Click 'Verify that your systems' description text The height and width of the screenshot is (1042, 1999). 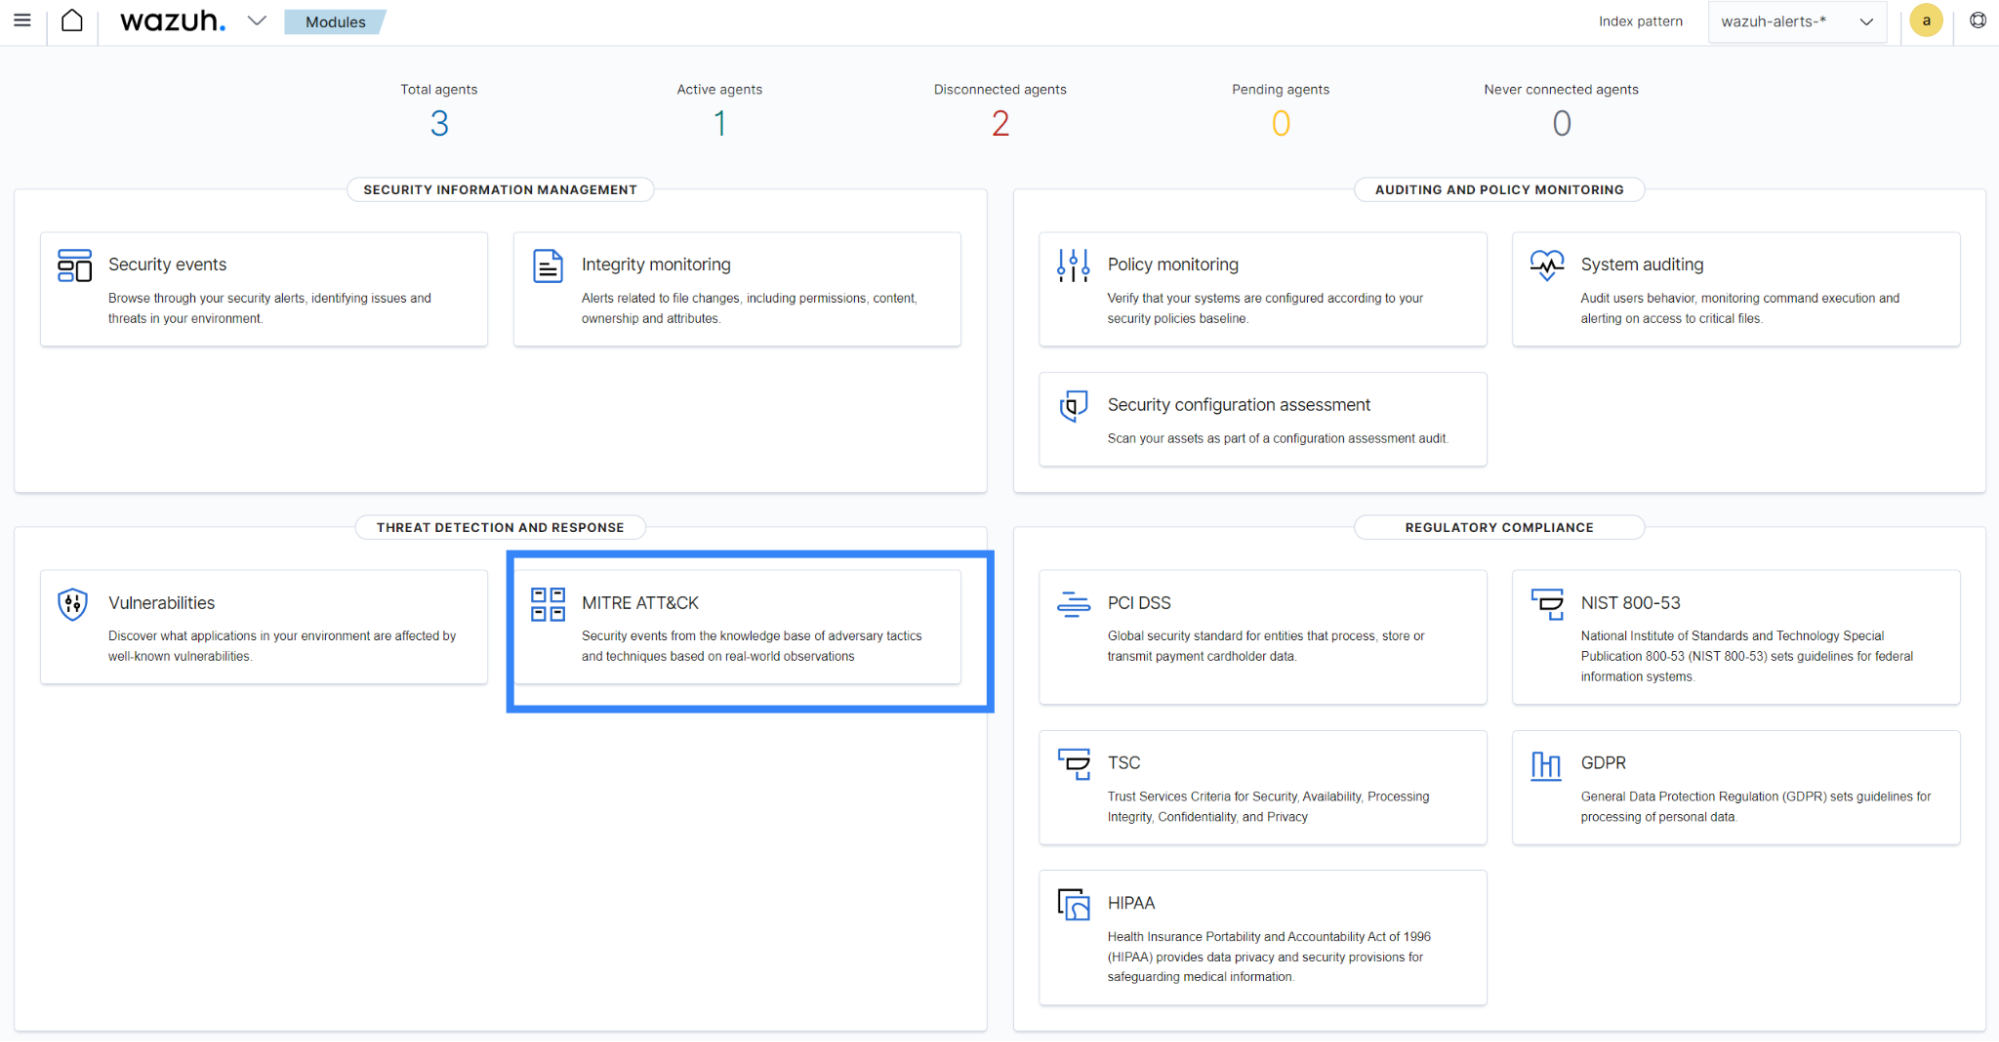pos(1265,308)
